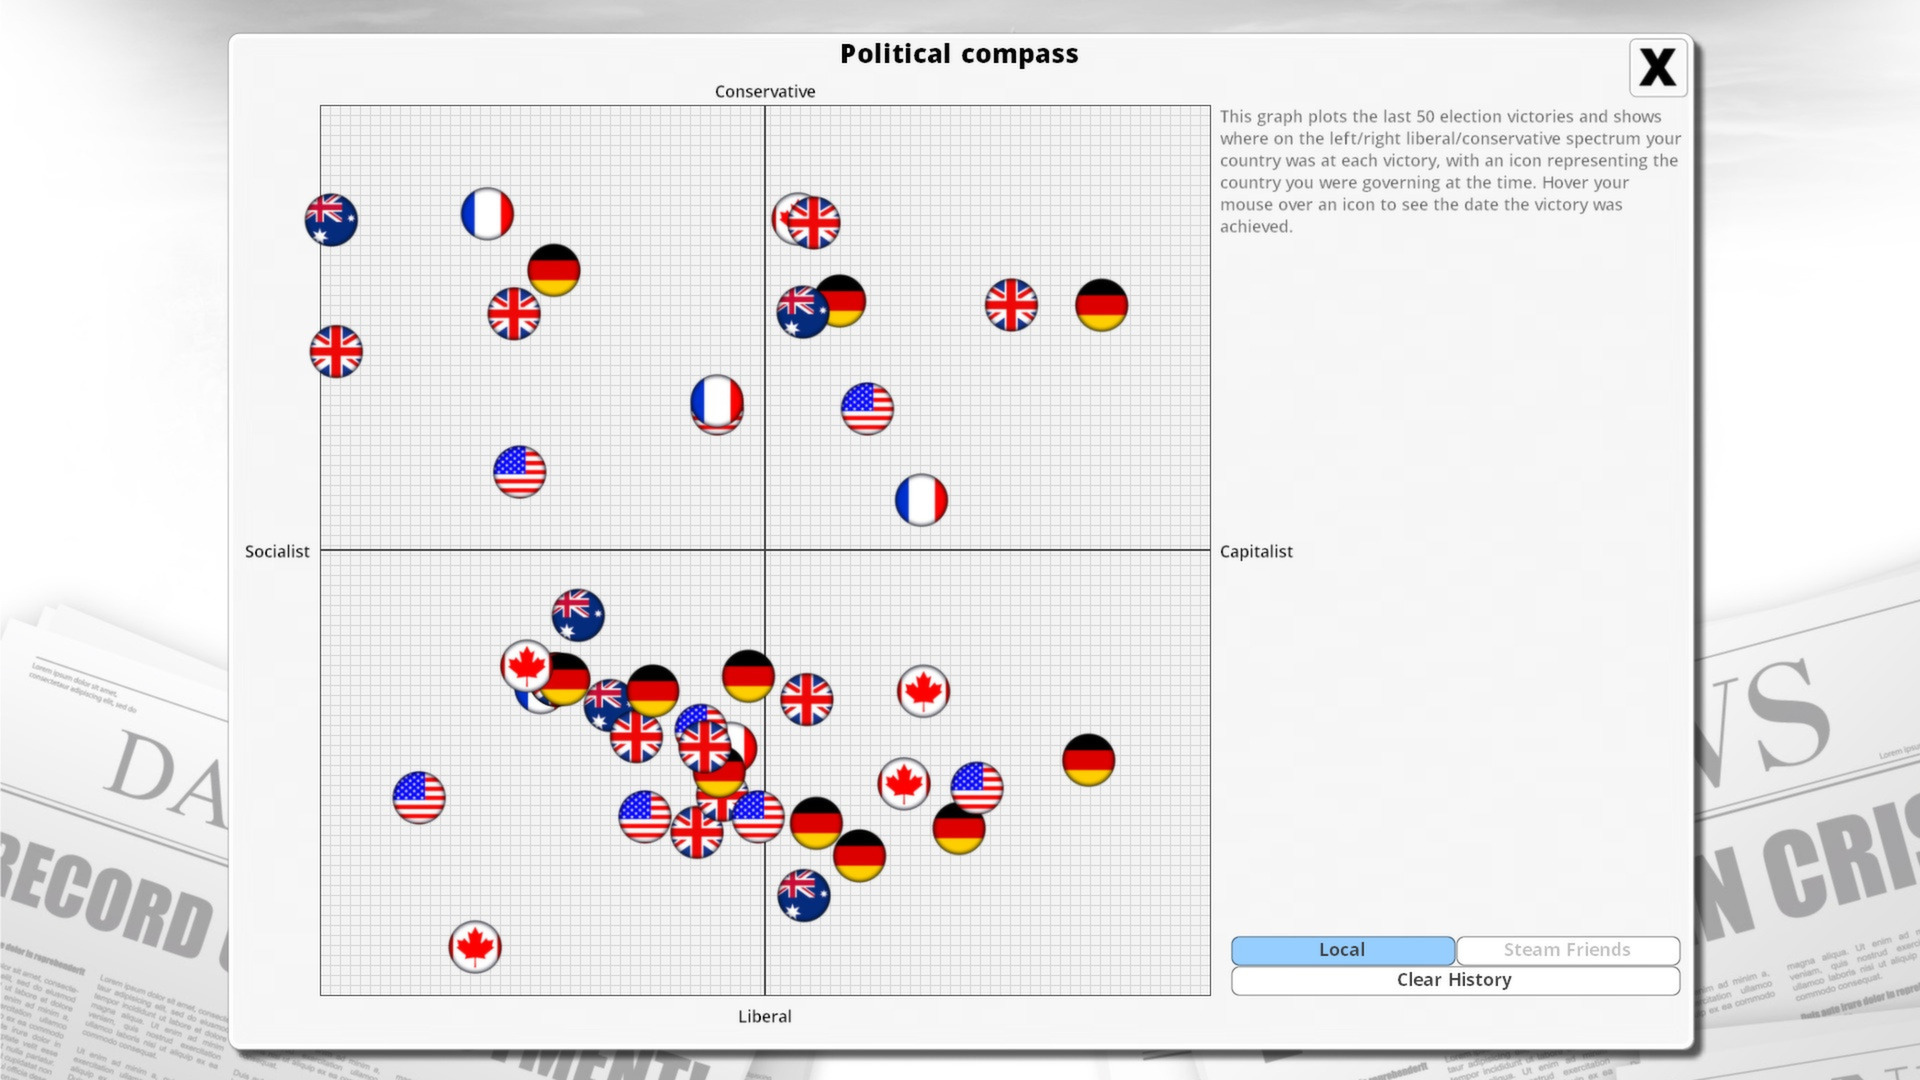Viewport: 1920px width, 1080px height.
Task: Click the UK flag icon in upper right quadrant
Action: [1009, 305]
